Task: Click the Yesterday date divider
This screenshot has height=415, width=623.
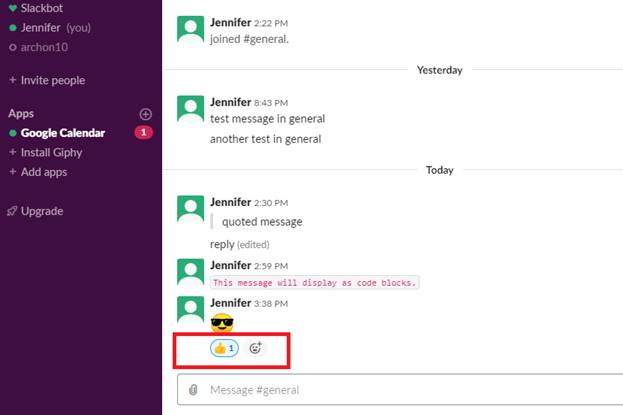Action: click(439, 70)
